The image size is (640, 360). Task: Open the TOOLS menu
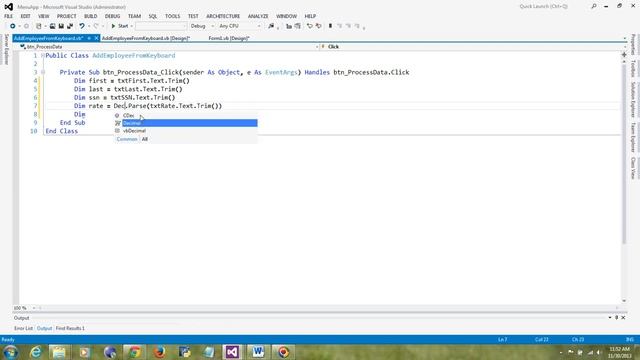[172, 16]
